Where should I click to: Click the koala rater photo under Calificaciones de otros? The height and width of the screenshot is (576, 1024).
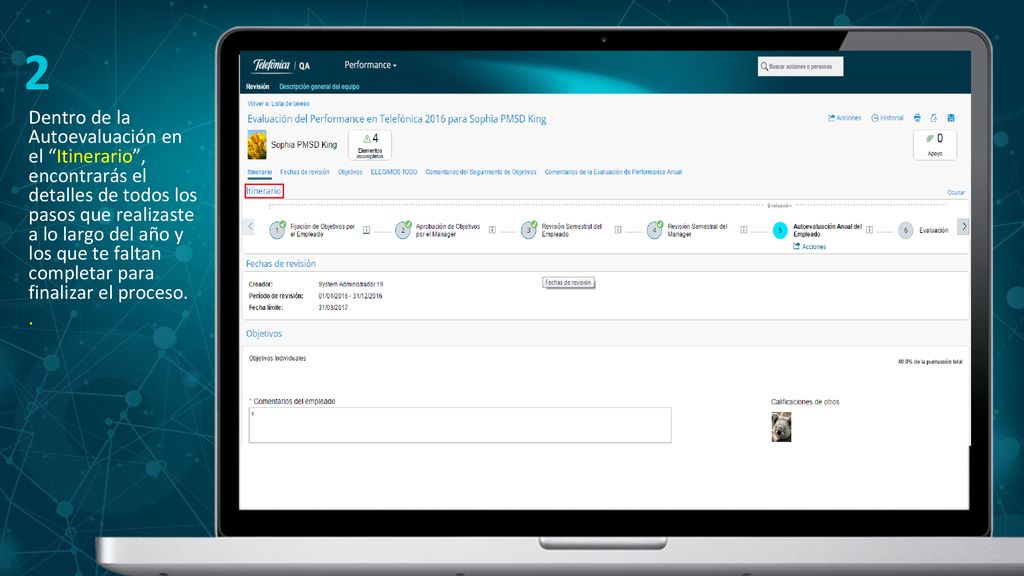point(781,427)
